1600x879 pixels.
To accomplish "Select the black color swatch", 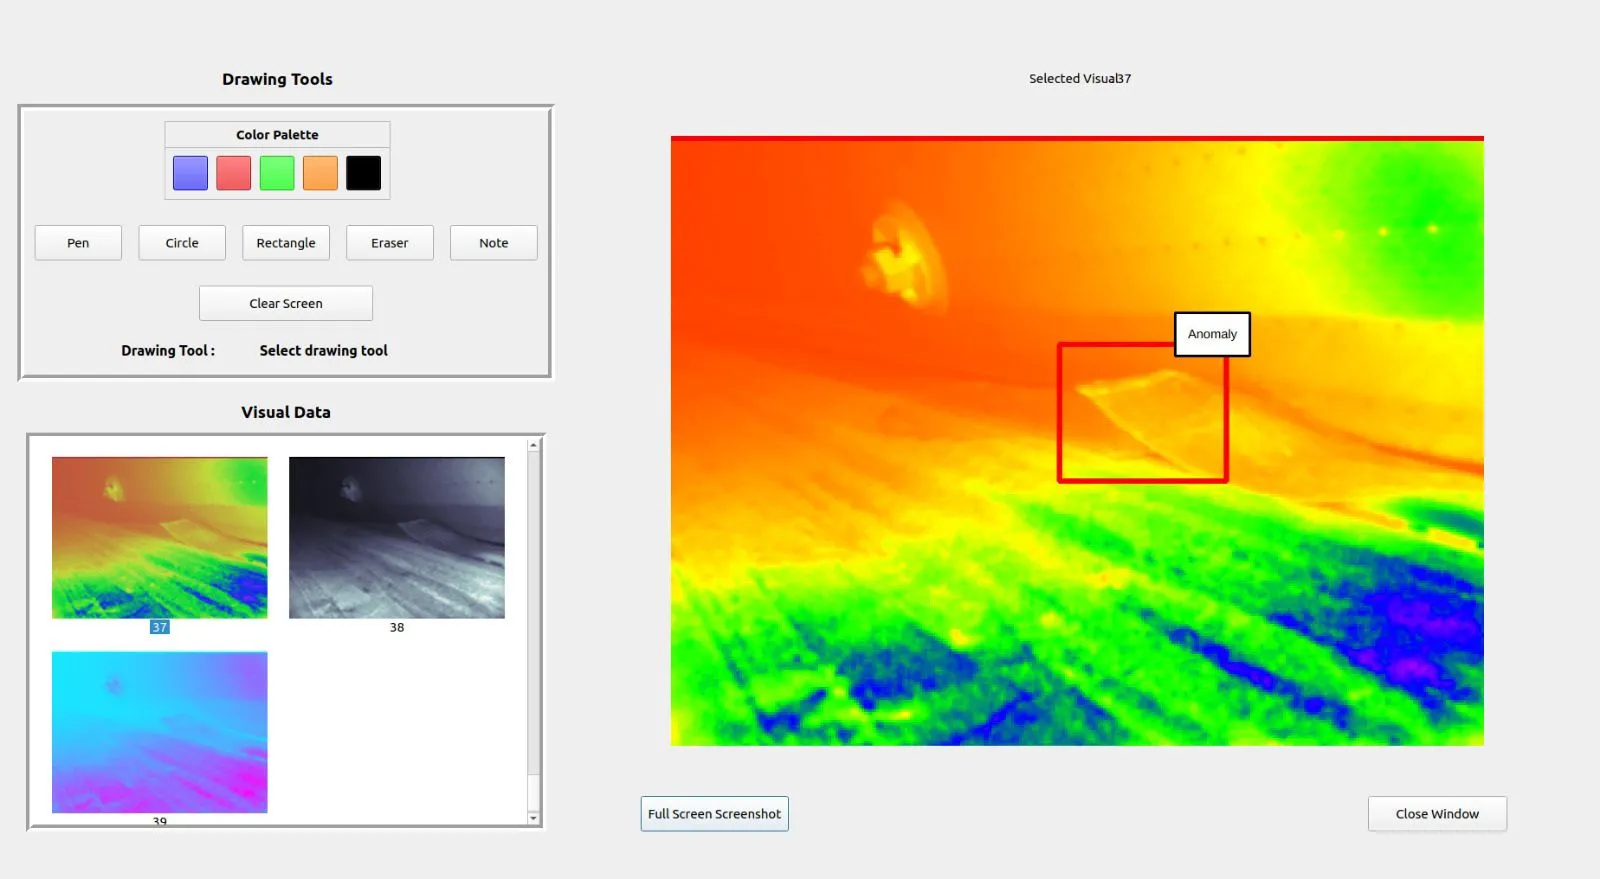I will [x=364, y=173].
